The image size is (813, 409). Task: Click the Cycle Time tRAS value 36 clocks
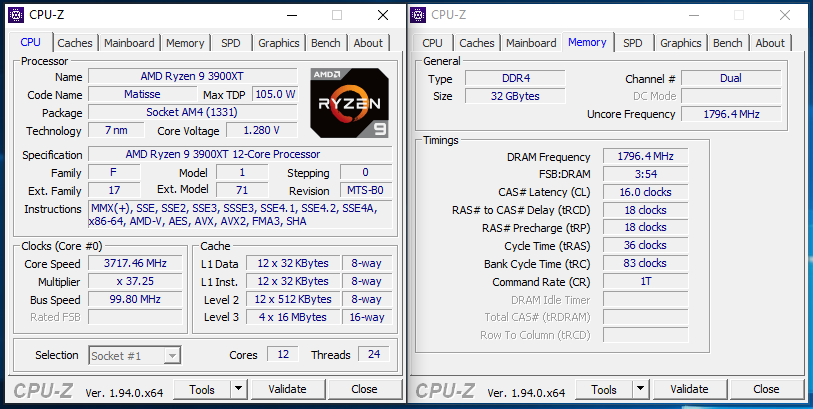646,245
